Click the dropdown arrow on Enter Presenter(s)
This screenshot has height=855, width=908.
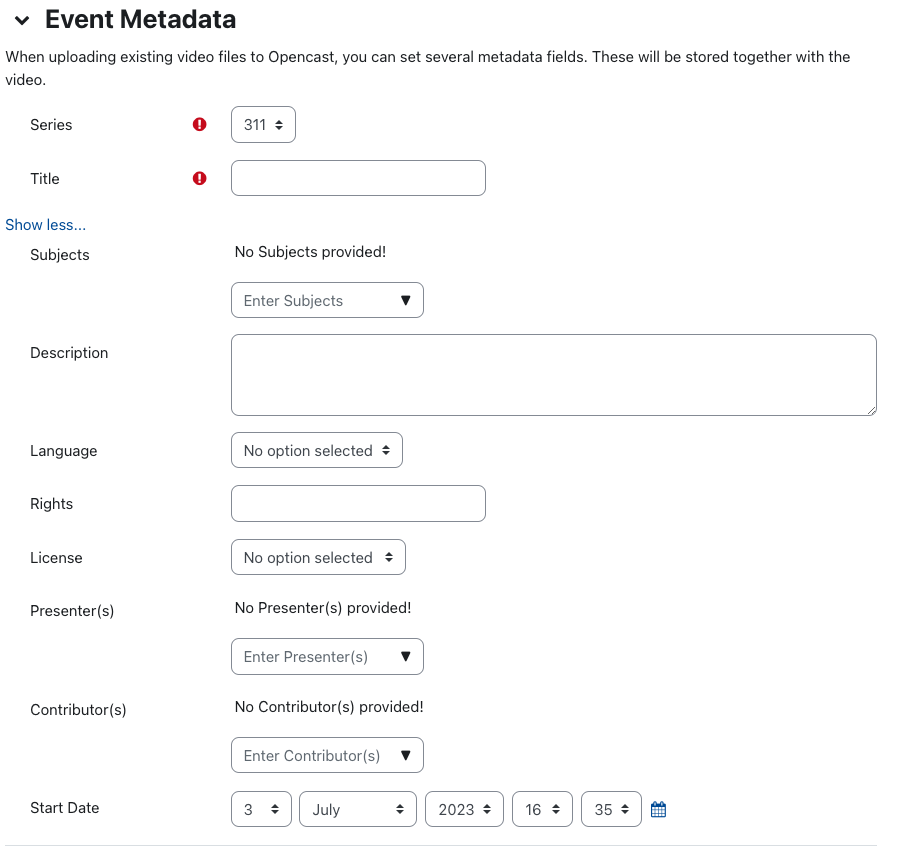[407, 656]
